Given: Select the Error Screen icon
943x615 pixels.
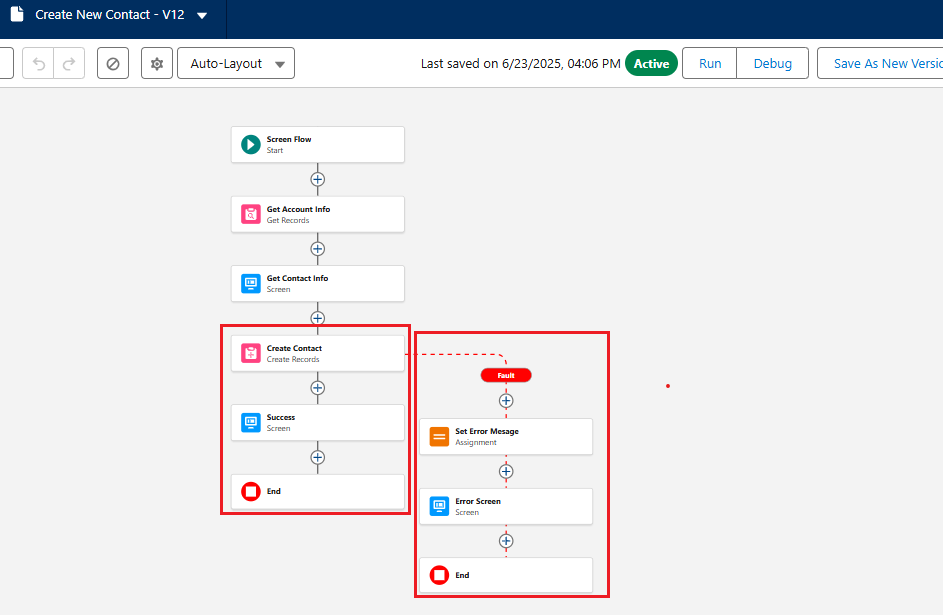Looking at the screenshot, I should coord(439,506).
